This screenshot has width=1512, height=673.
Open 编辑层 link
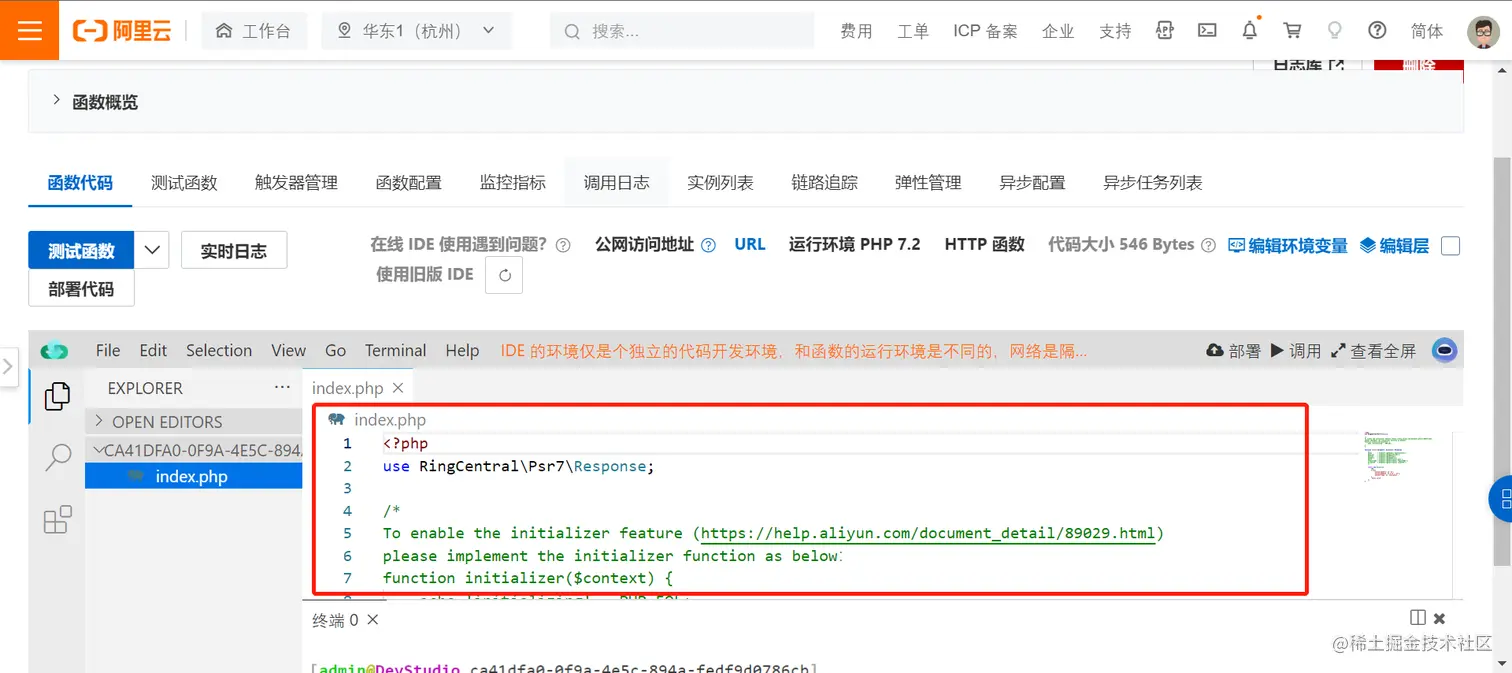(1394, 245)
